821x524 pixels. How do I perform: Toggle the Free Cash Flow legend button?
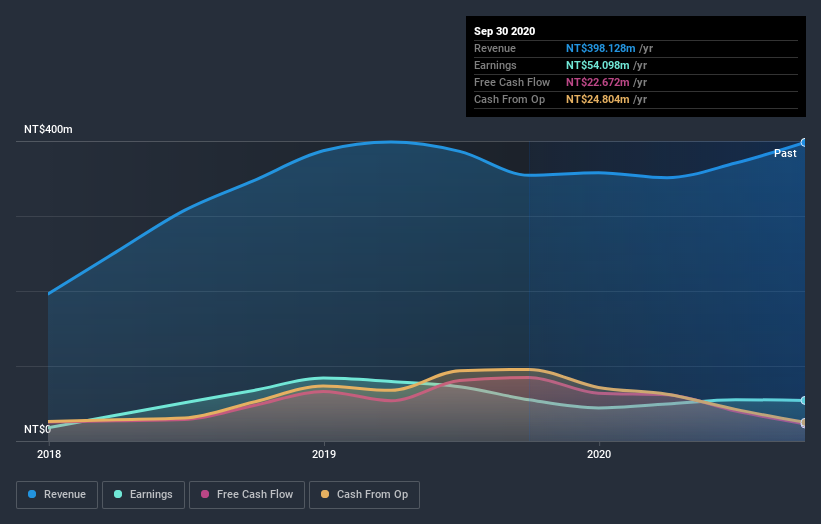(x=247, y=495)
